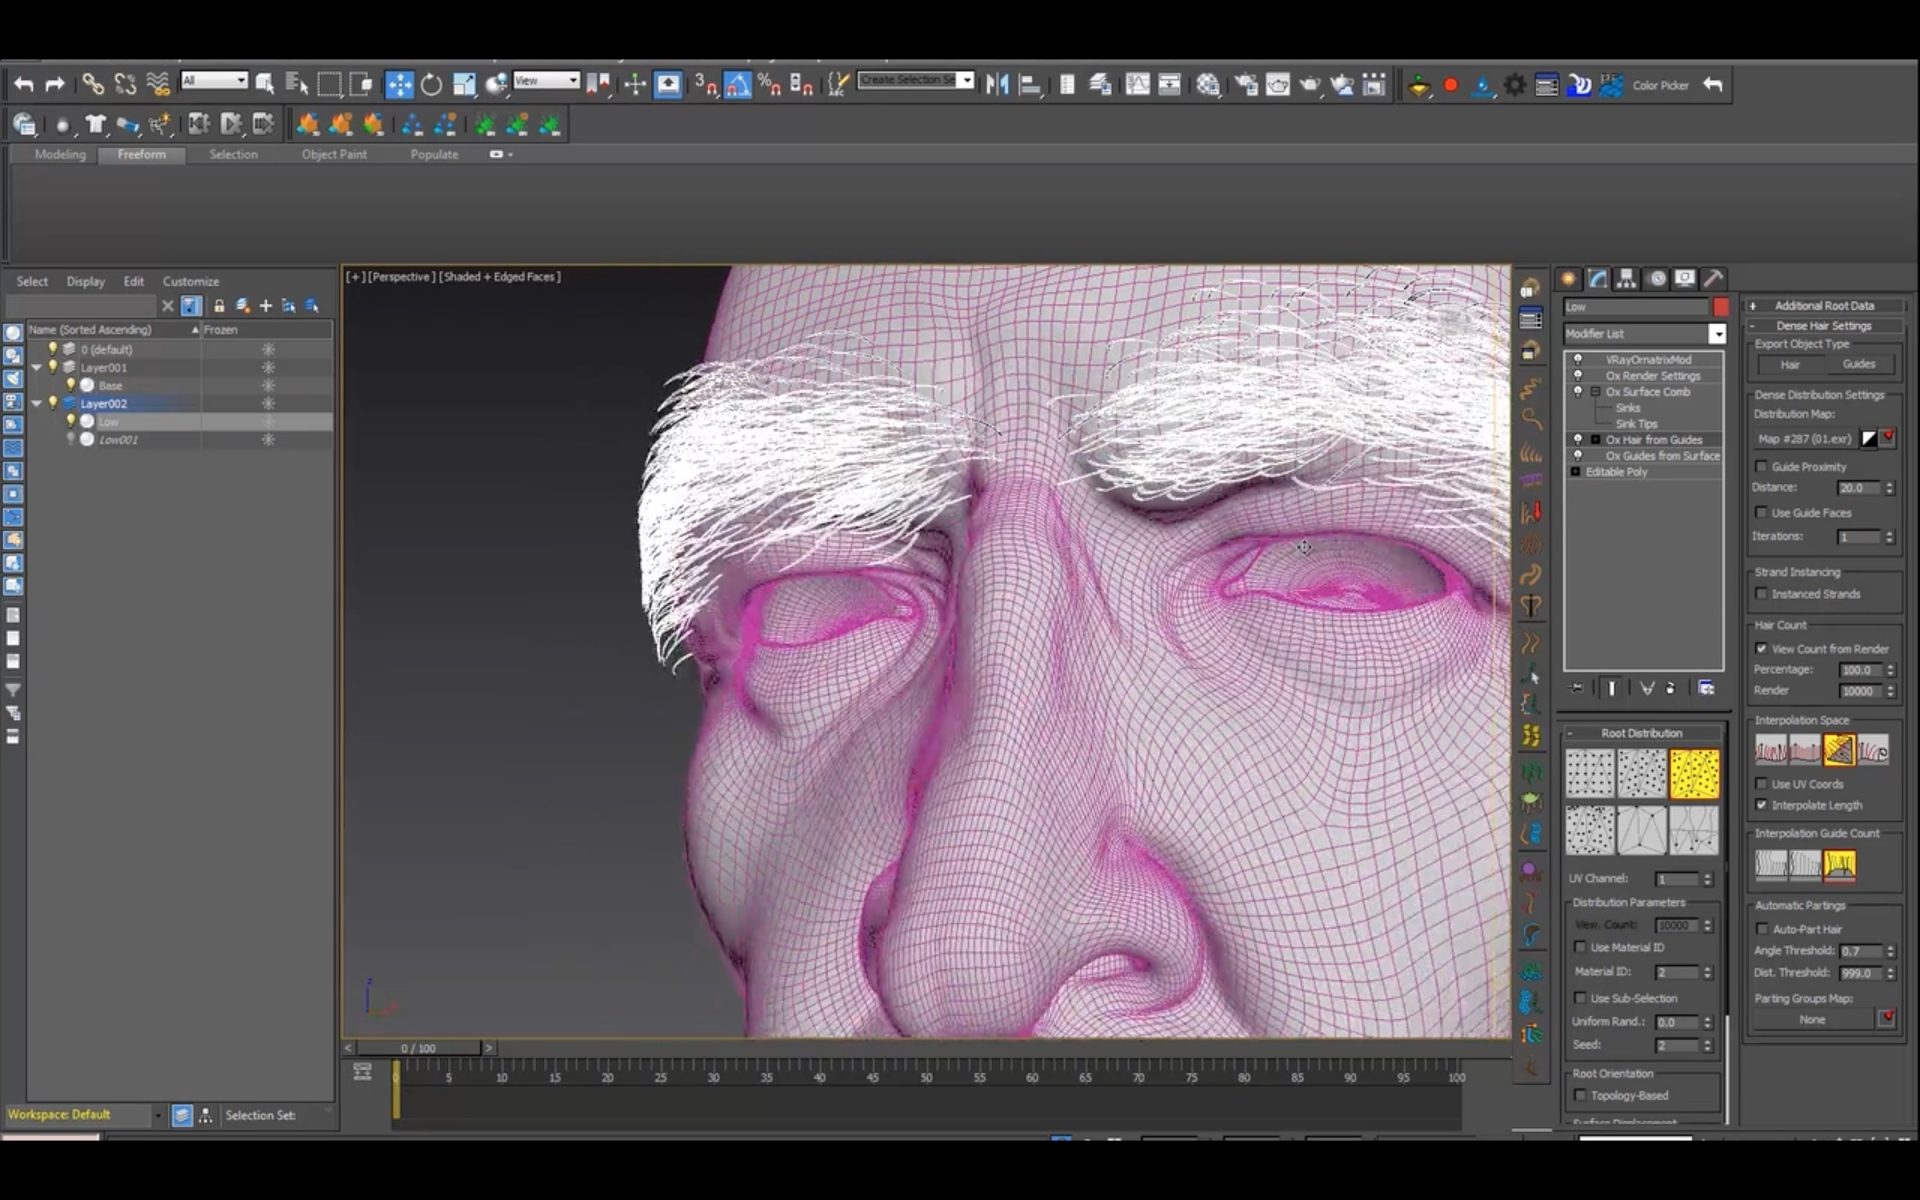Click the Perspective viewport label
Viewport: 1920px width, 1200px height.
tap(402, 277)
